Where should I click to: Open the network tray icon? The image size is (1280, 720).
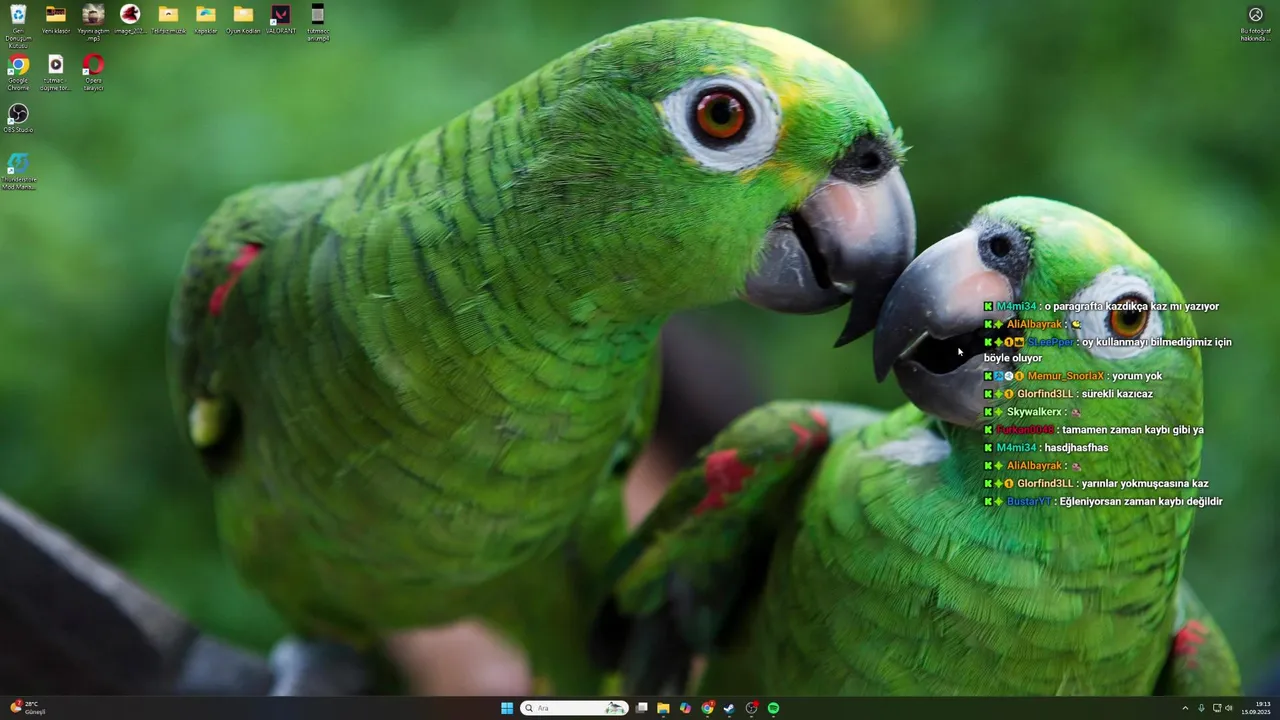pyautogui.click(x=1217, y=708)
